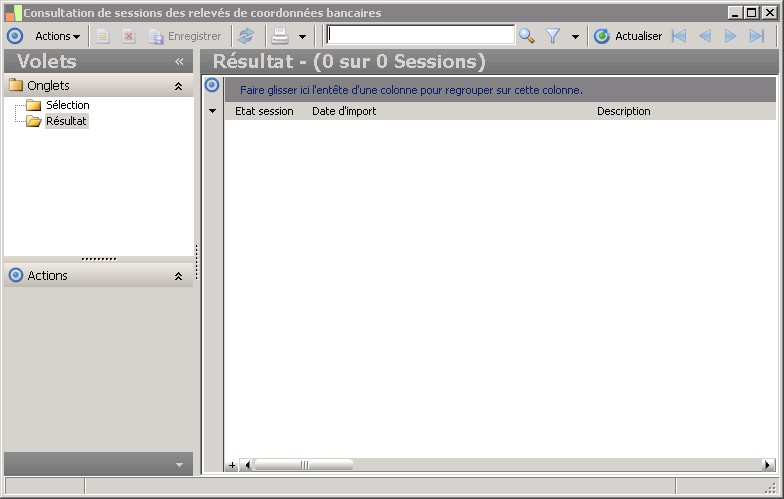The height and width of the screenshot is (499, 784).
Task: Open the Actions menu in toolbar
Action: pos(57,36)
